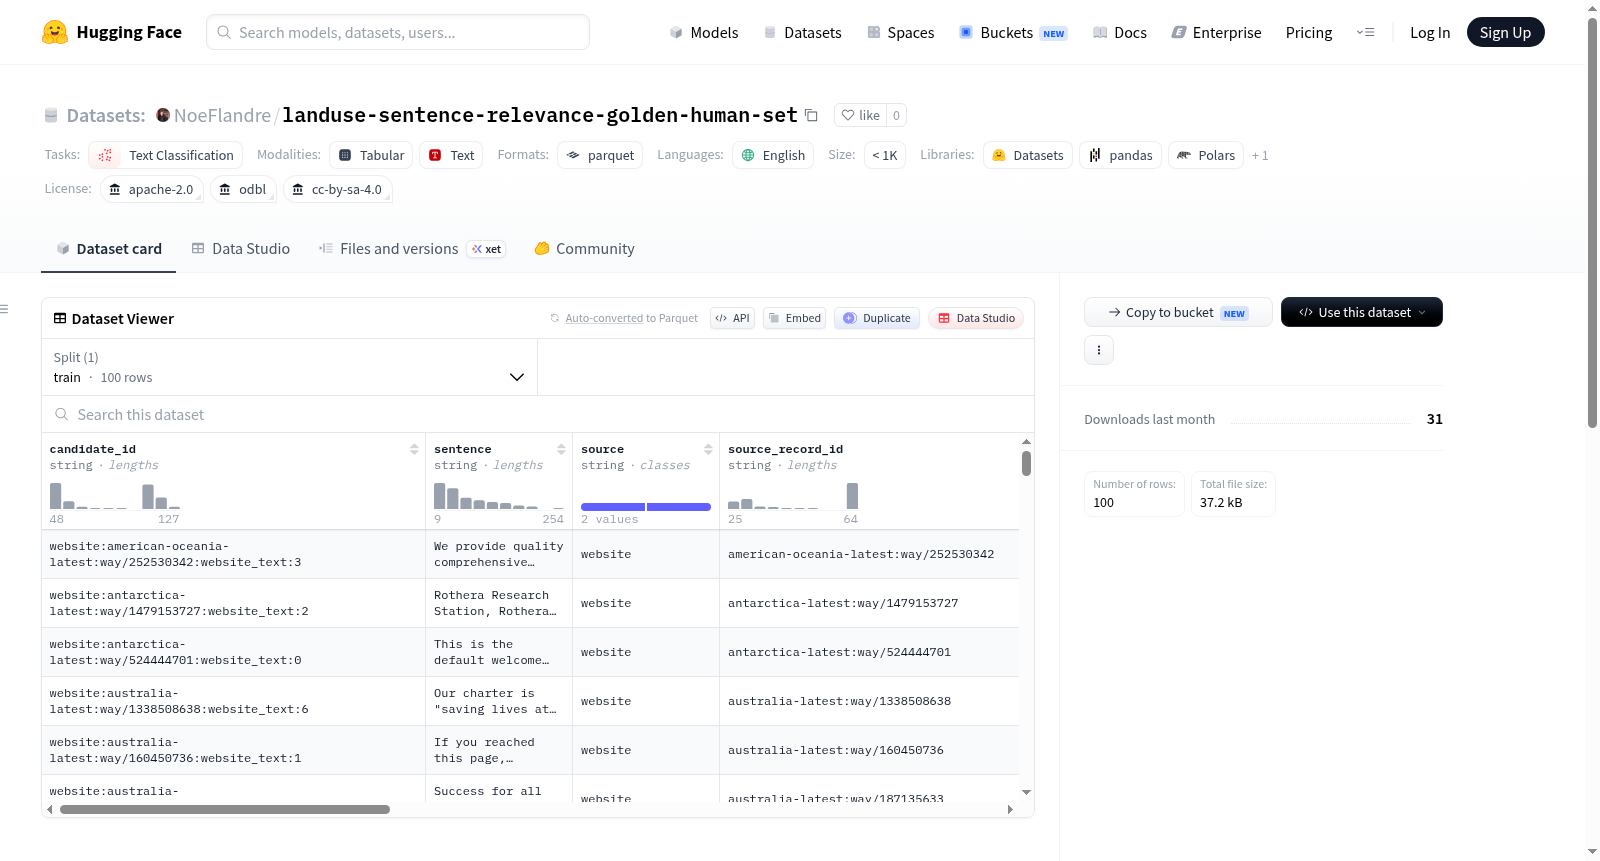
Task: Open the API button in Dataset Viewer
Action: pyautogui.click(x=733, y=318)
